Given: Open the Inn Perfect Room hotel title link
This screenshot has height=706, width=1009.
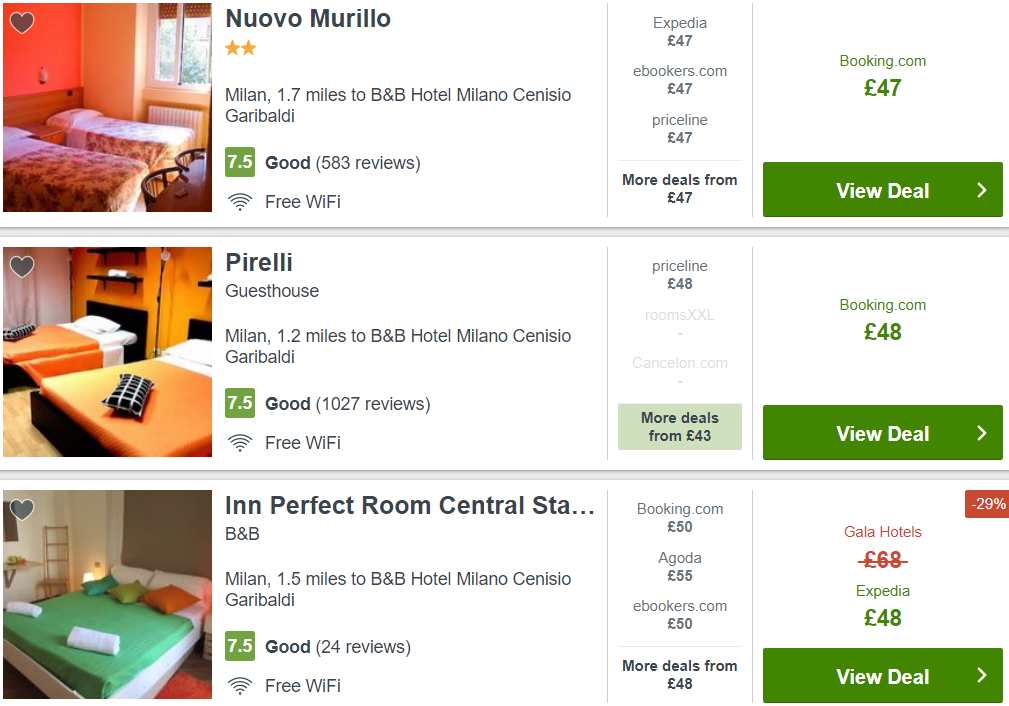Looking at the screenshot, I should pyautogui.click(x=409, y=506).
